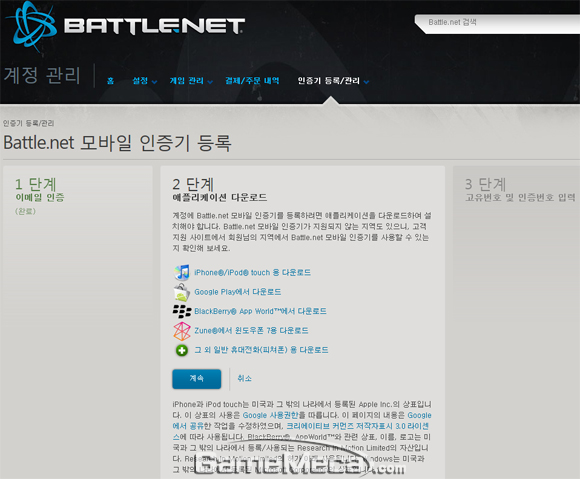Click the Google Play shopping bag icon
This screenshot has width=580, height=479.
pos(182,292)
